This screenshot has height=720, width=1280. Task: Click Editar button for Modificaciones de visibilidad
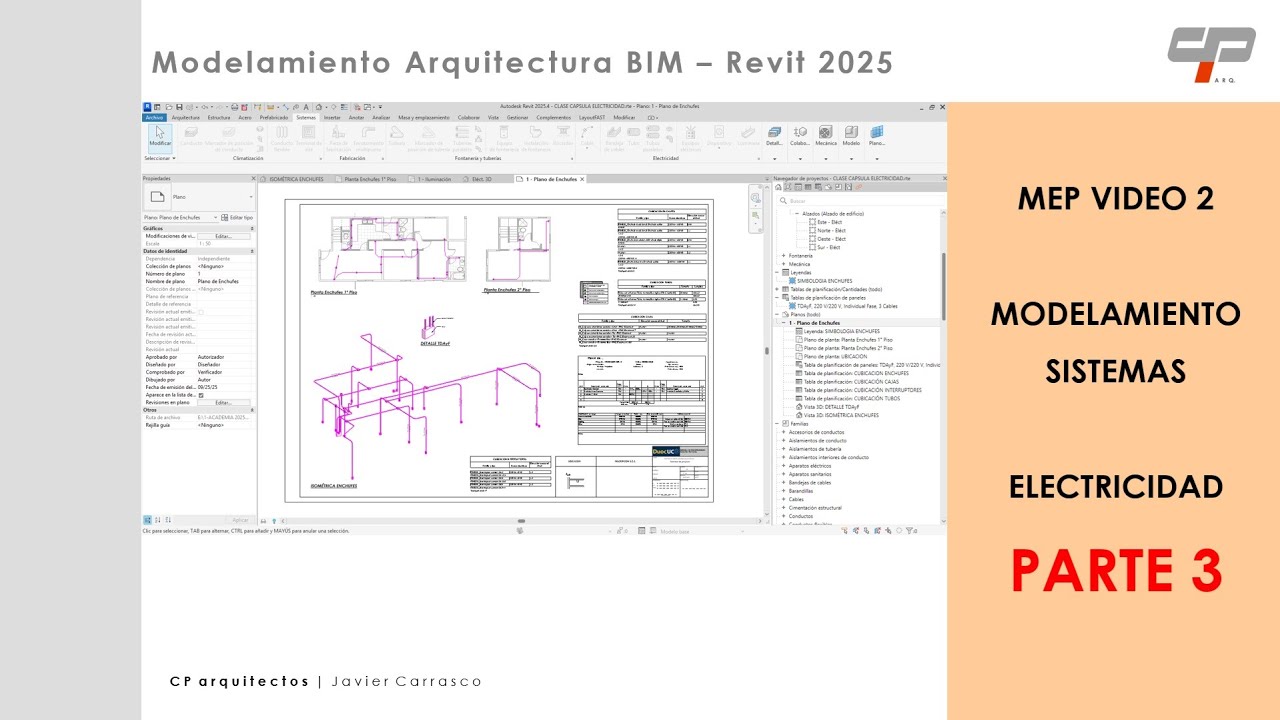point(223,236)
